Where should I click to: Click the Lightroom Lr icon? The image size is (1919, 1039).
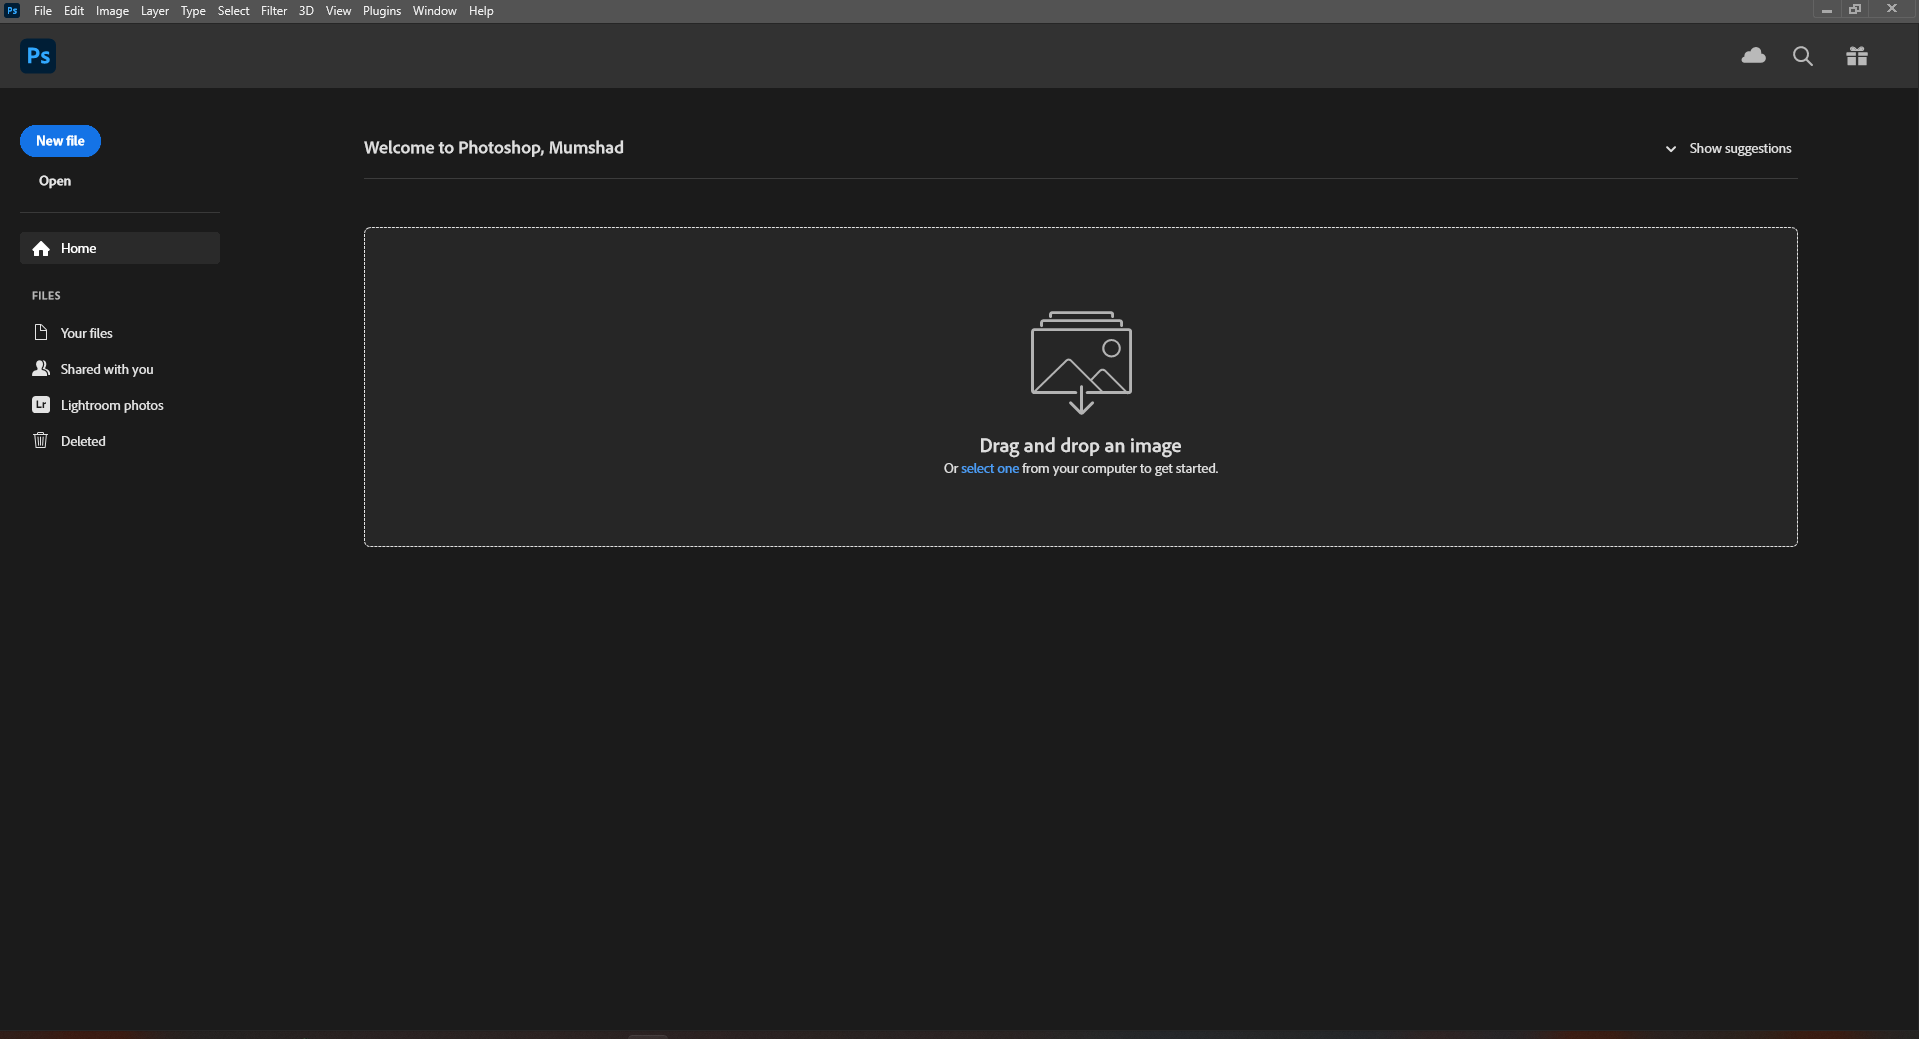click(x=41, y=405)
